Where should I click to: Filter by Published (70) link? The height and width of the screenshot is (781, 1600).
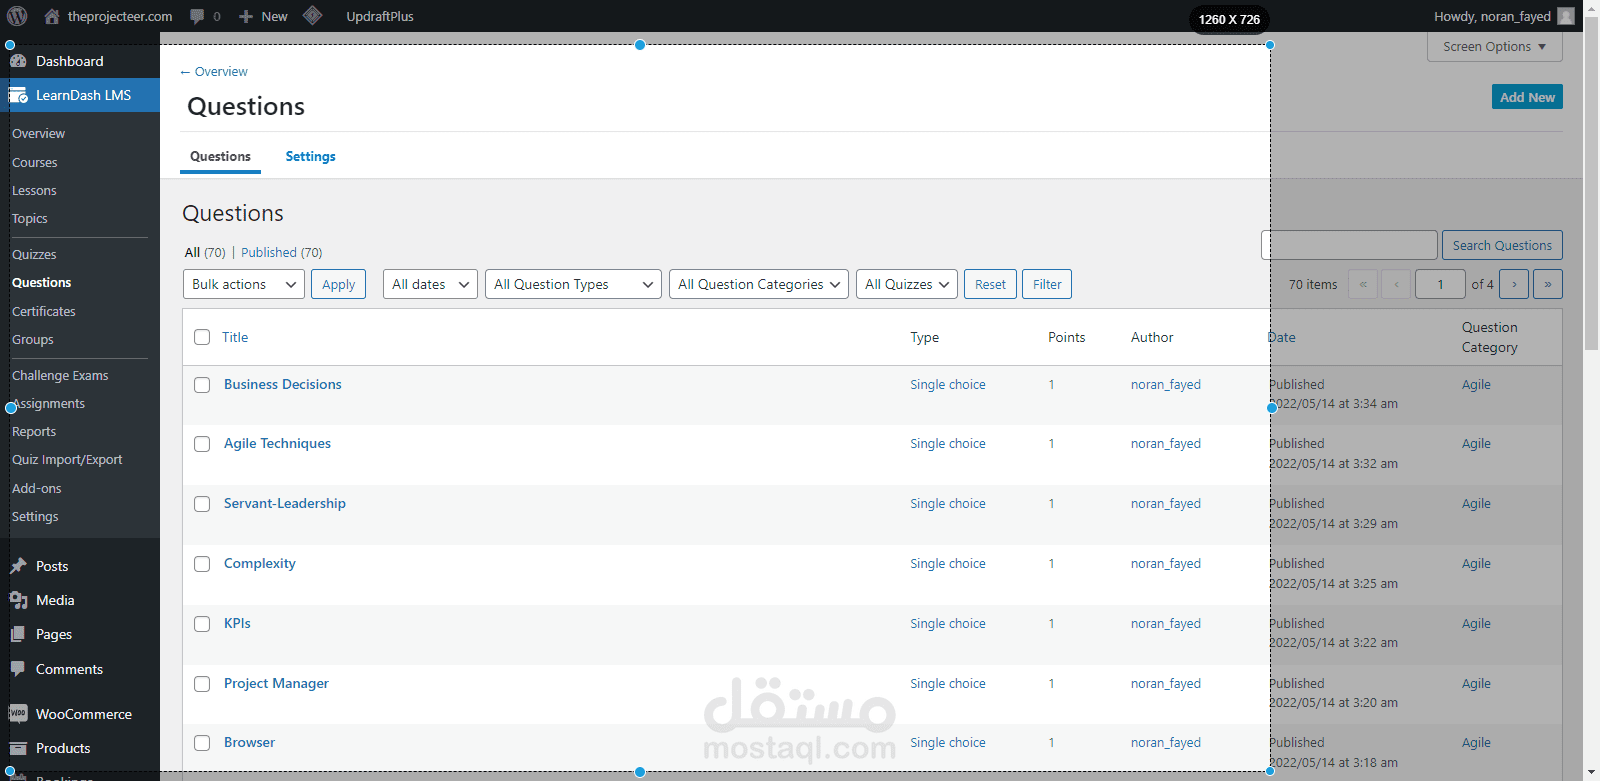281,252
